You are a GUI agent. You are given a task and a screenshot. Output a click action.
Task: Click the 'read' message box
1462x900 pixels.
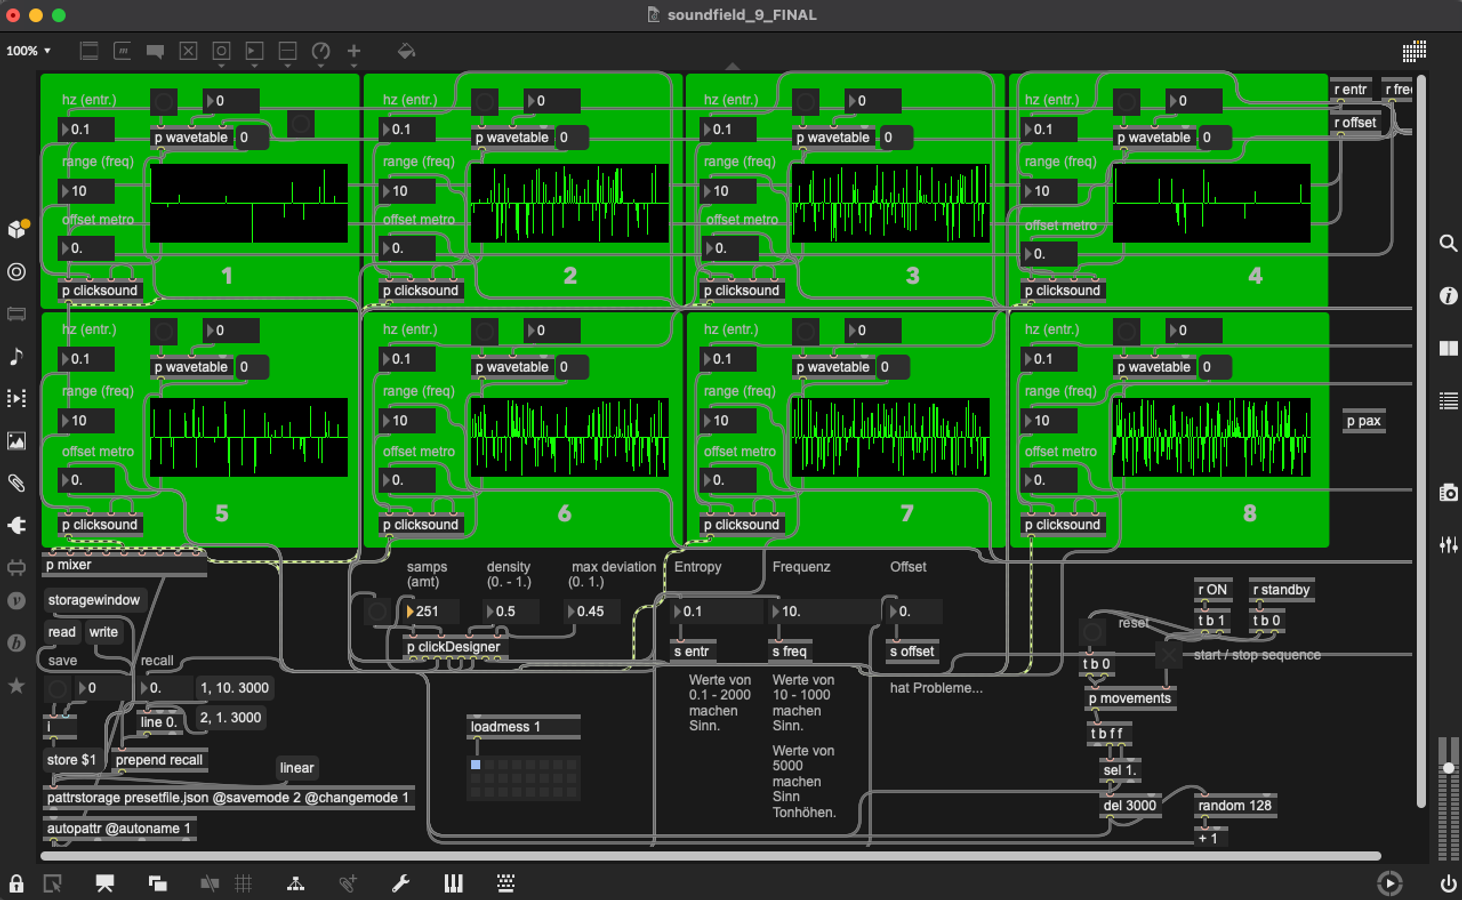click(x=62, y=632)
